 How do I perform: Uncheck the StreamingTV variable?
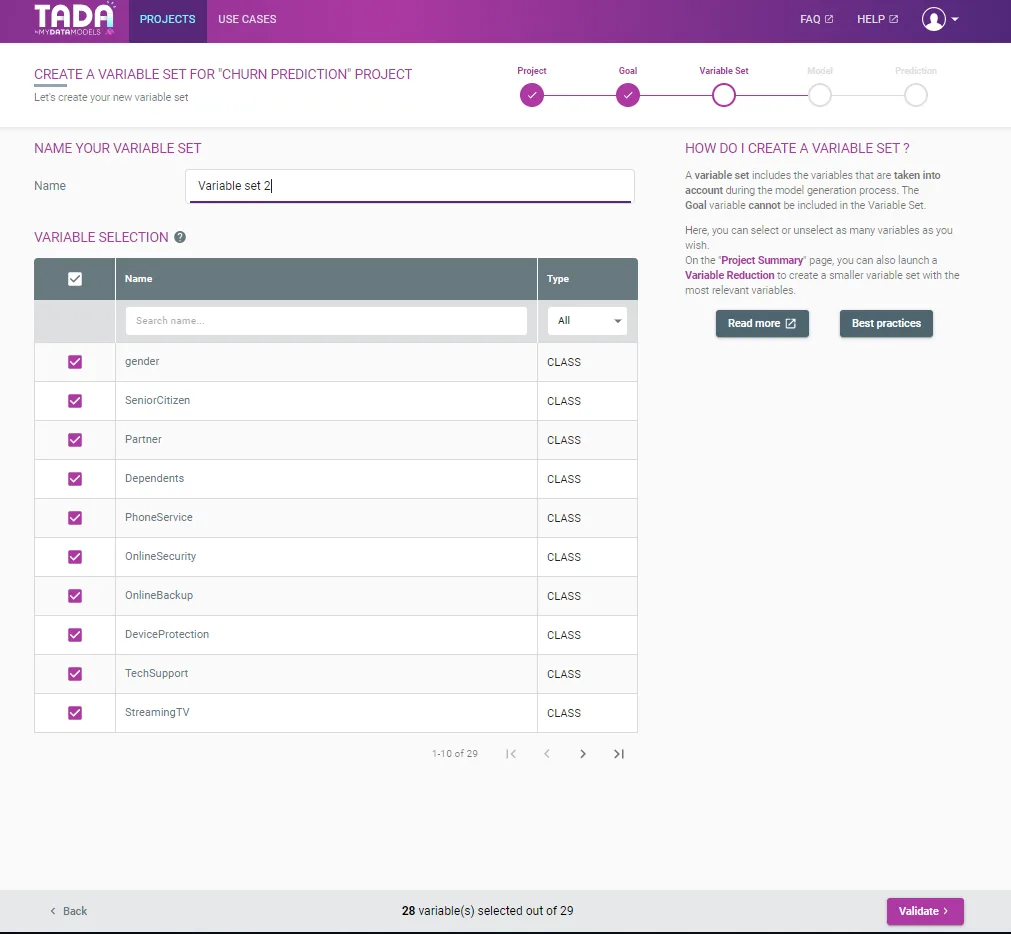tap(75, 713)
